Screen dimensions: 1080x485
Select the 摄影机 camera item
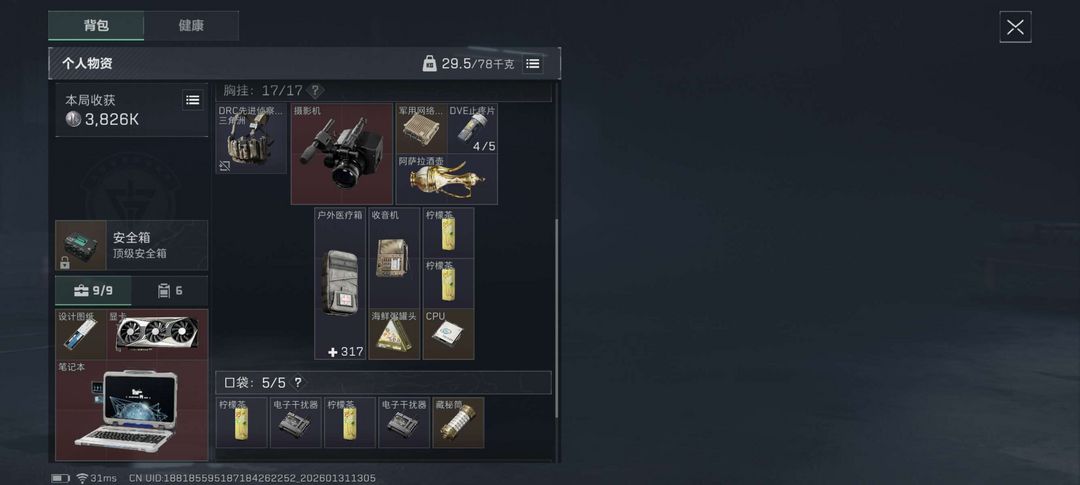tap(342, 154)
